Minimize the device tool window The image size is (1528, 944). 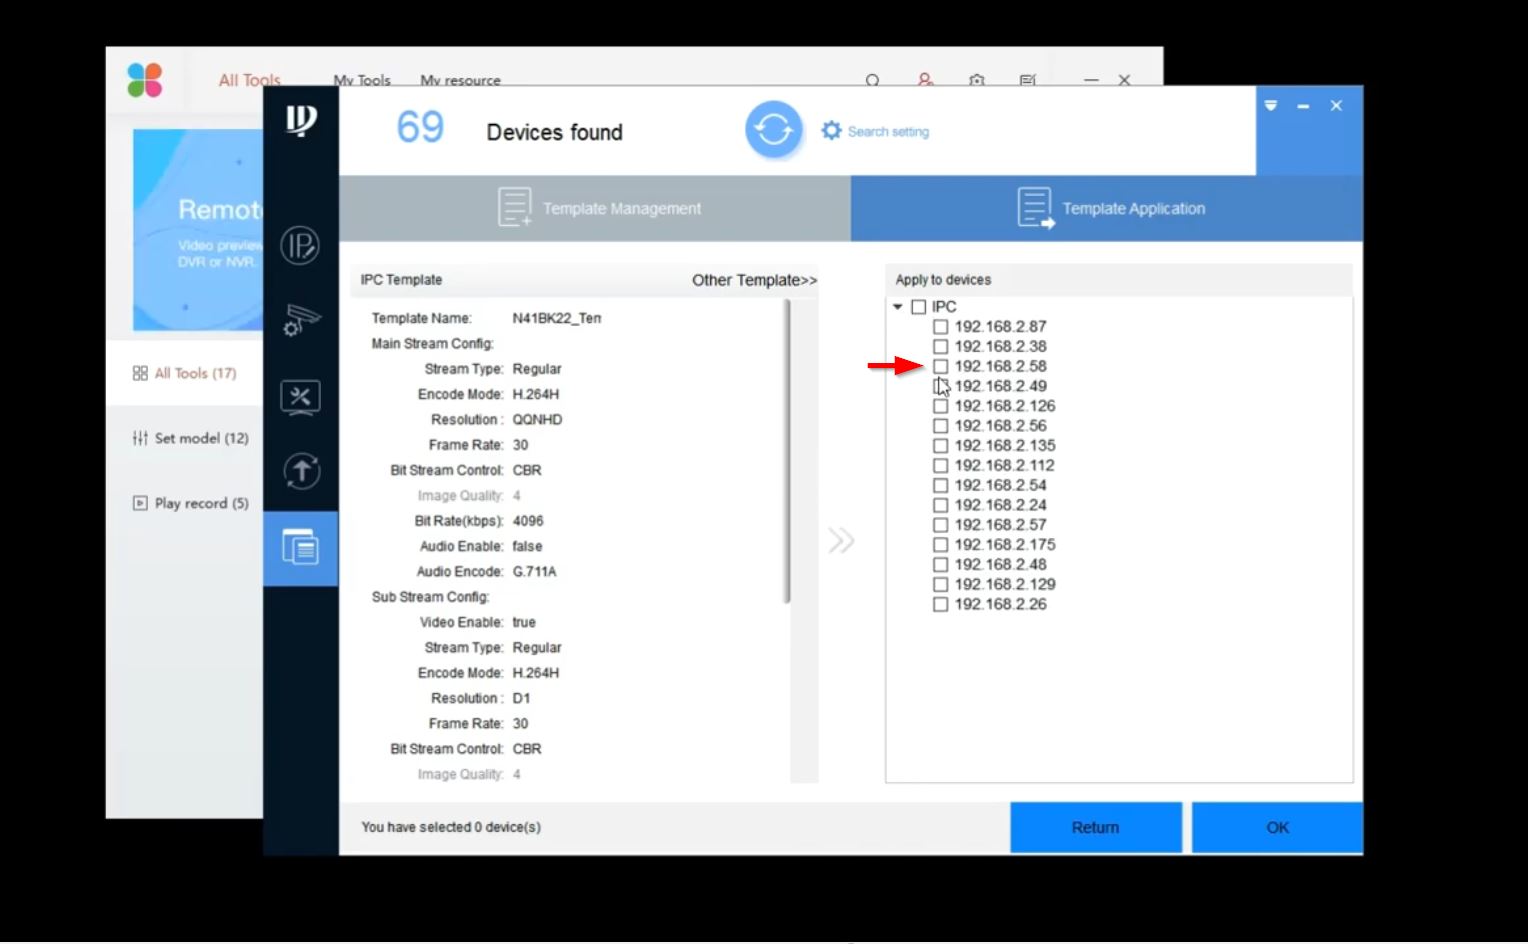pyautogui.click(x=1303, y=106)
